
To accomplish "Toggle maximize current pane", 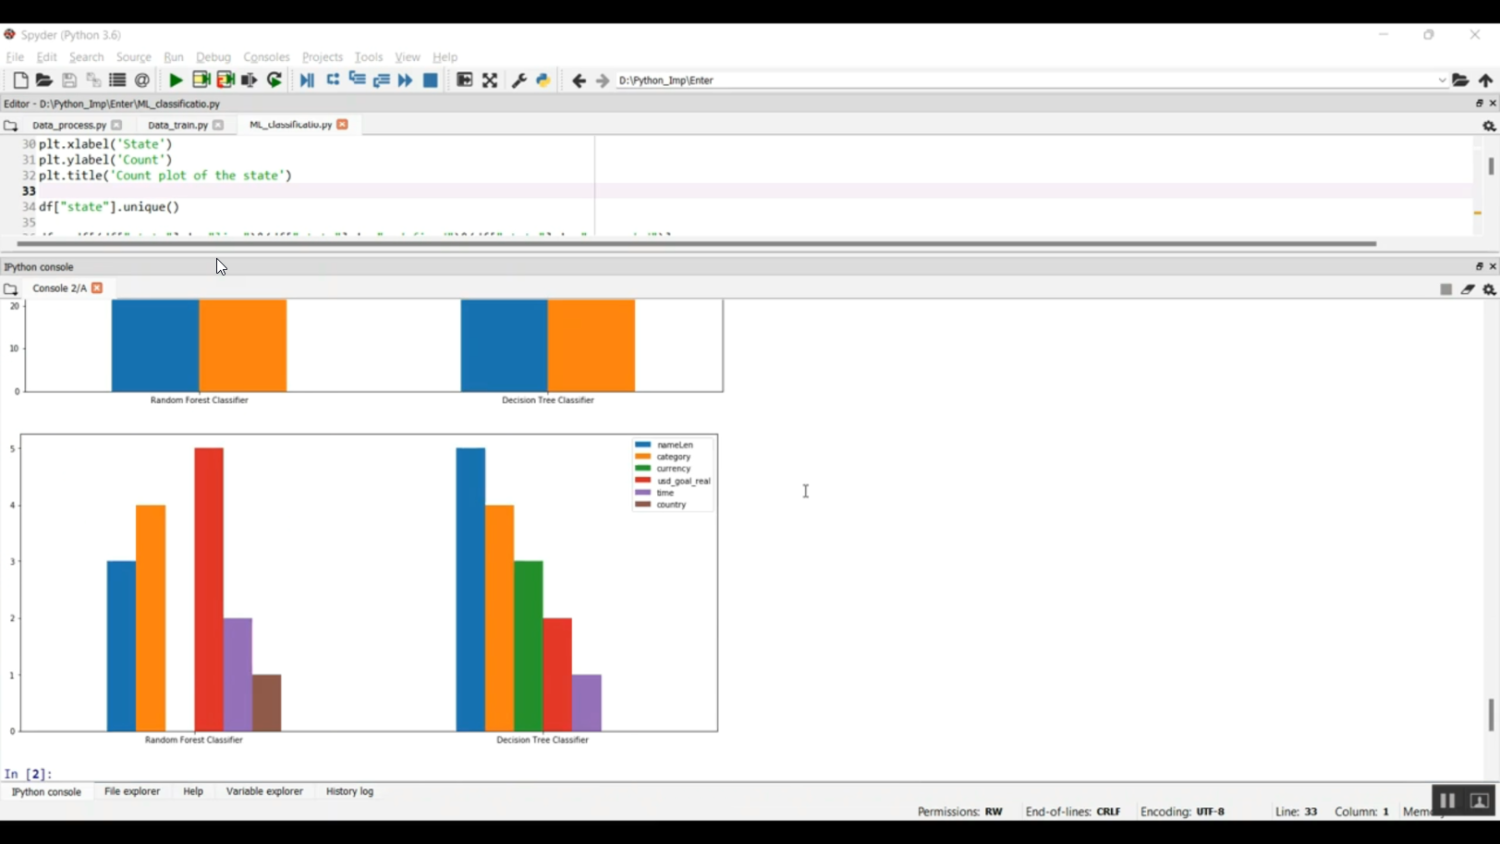I will click(490, 80).
